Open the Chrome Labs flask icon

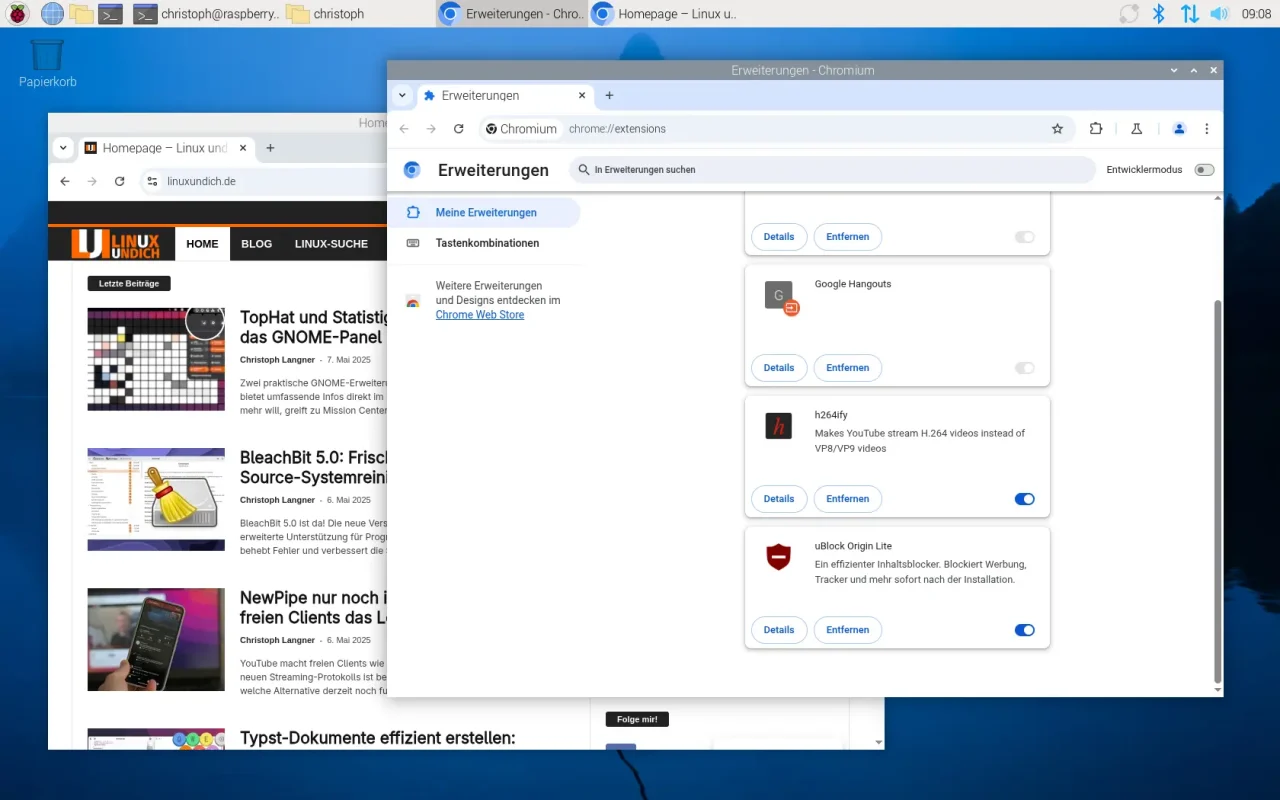coord(1136,129)
